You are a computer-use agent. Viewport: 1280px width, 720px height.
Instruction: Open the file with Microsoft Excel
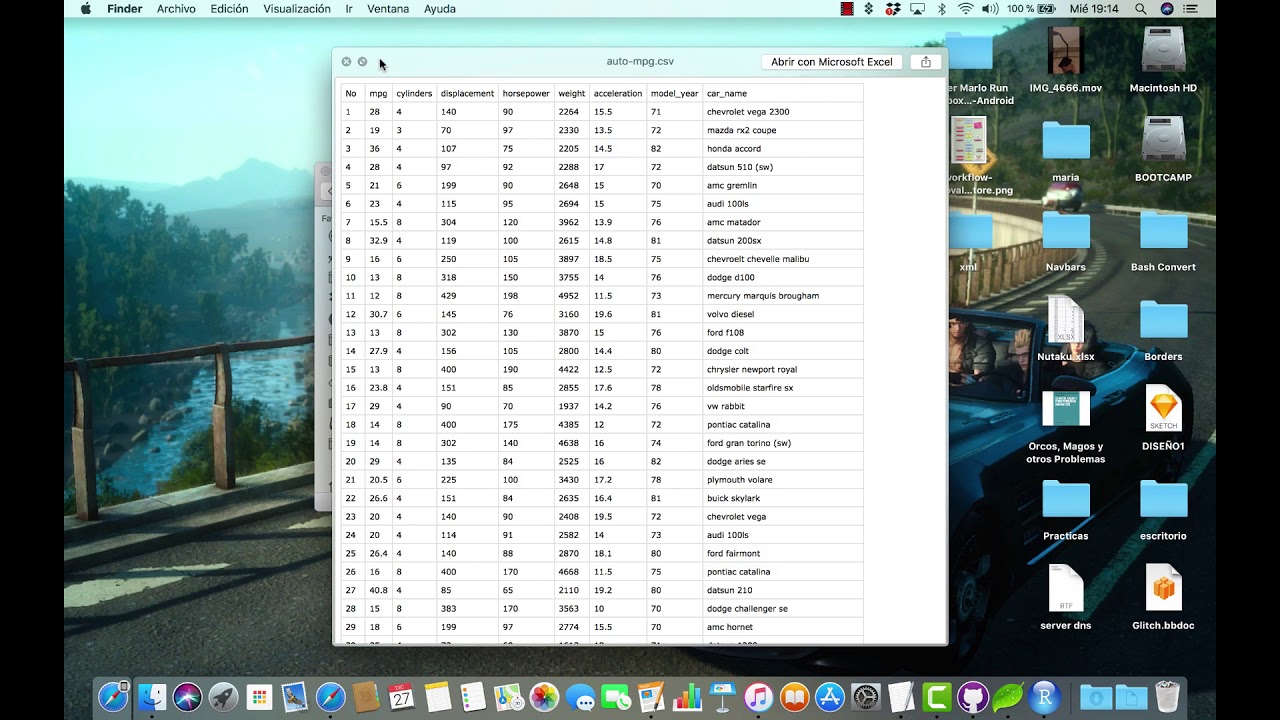coord(831,62)
